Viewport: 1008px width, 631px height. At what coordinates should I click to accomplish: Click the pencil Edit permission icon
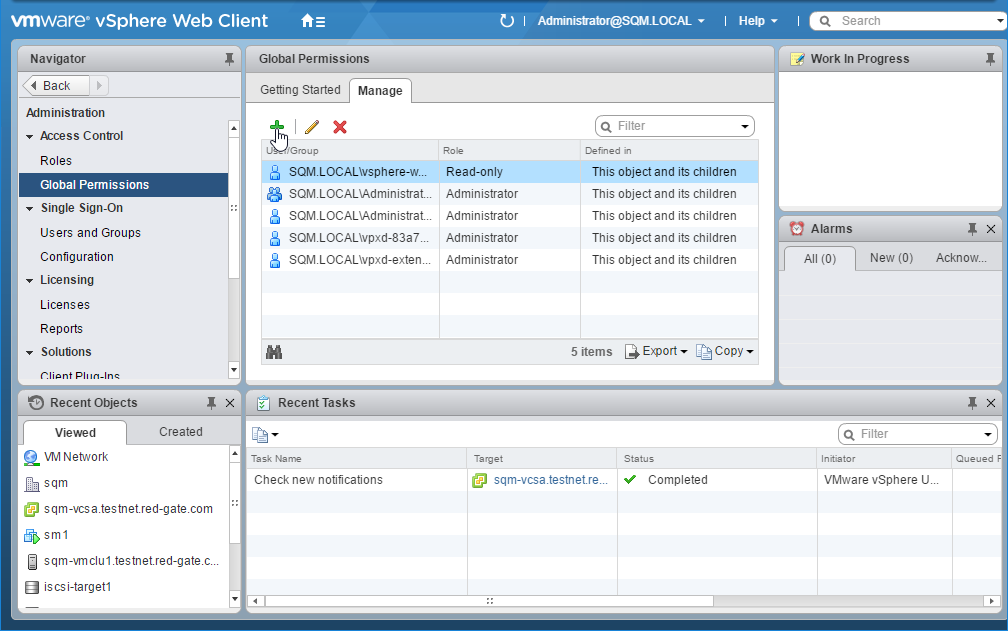(312, 127)
